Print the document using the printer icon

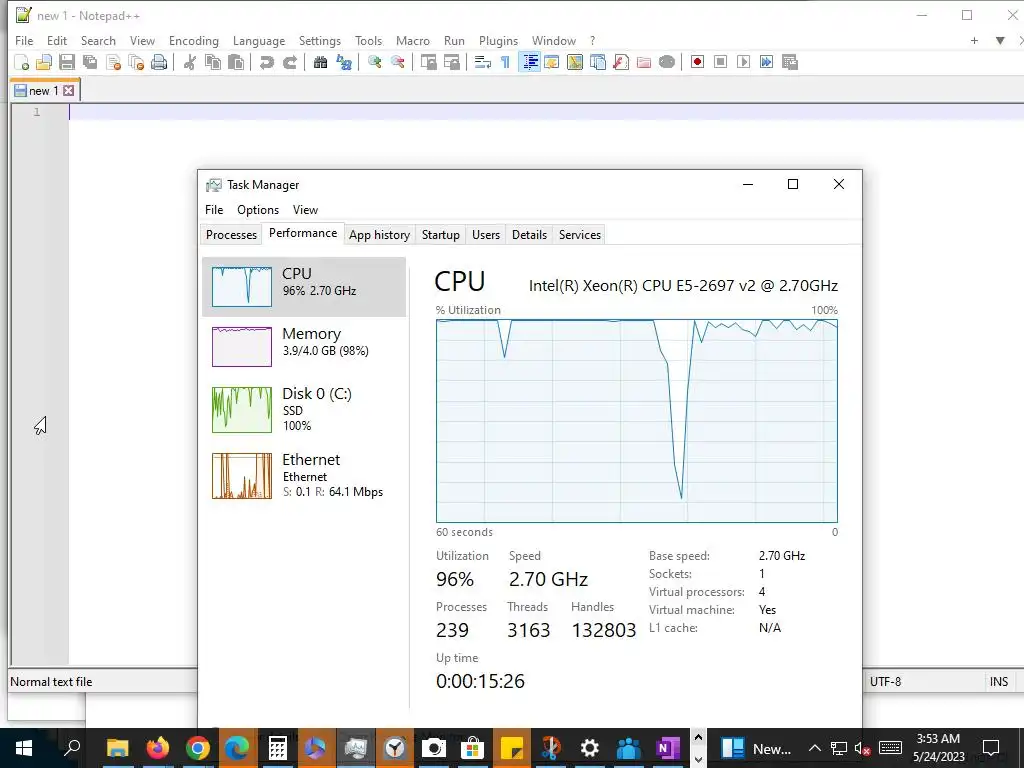[x=159, y=62]
